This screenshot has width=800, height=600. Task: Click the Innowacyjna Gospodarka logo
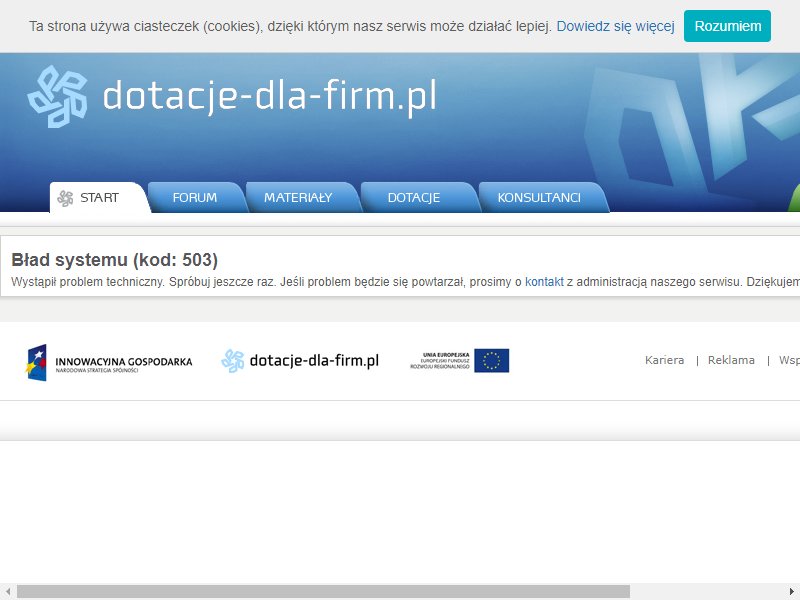109,362
